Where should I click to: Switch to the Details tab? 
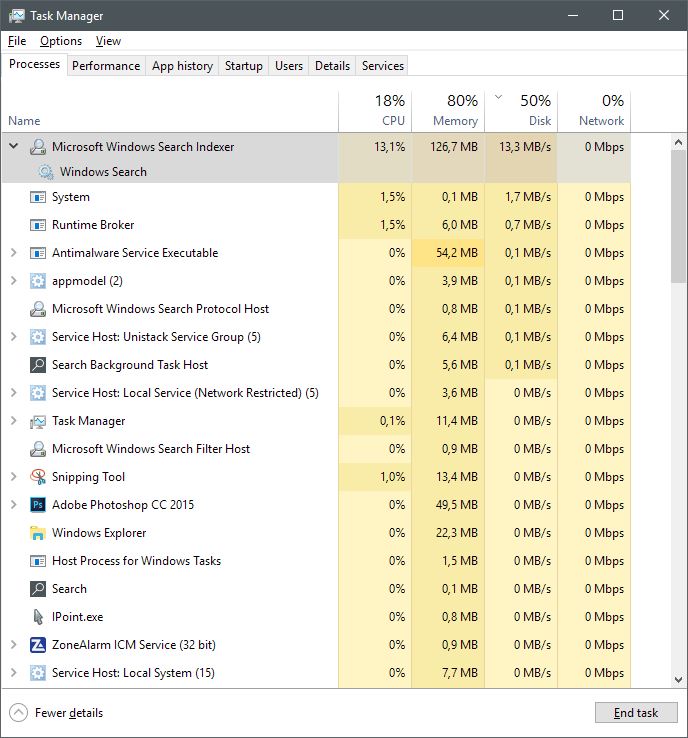(332, 66)
